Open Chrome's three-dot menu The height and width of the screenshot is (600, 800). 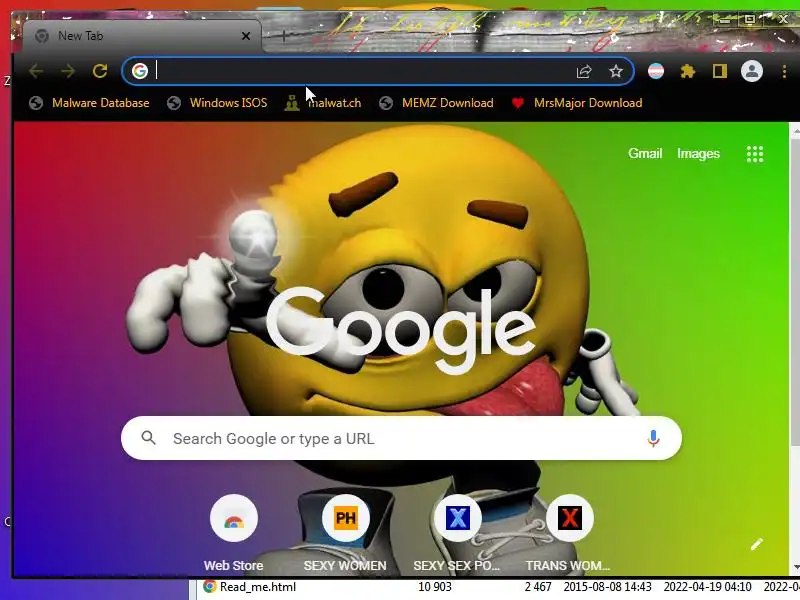click(x=784, y=71)
